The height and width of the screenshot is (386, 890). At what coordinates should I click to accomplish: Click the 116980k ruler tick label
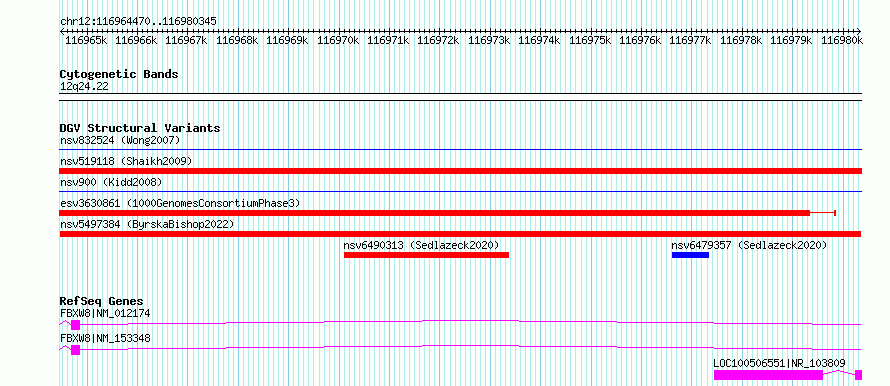click(842, 40)
